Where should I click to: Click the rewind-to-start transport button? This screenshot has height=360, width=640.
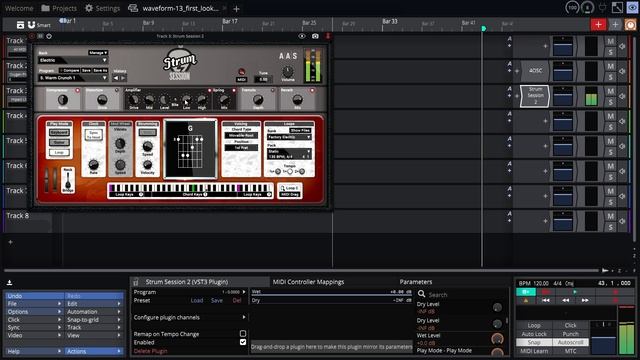545,300
